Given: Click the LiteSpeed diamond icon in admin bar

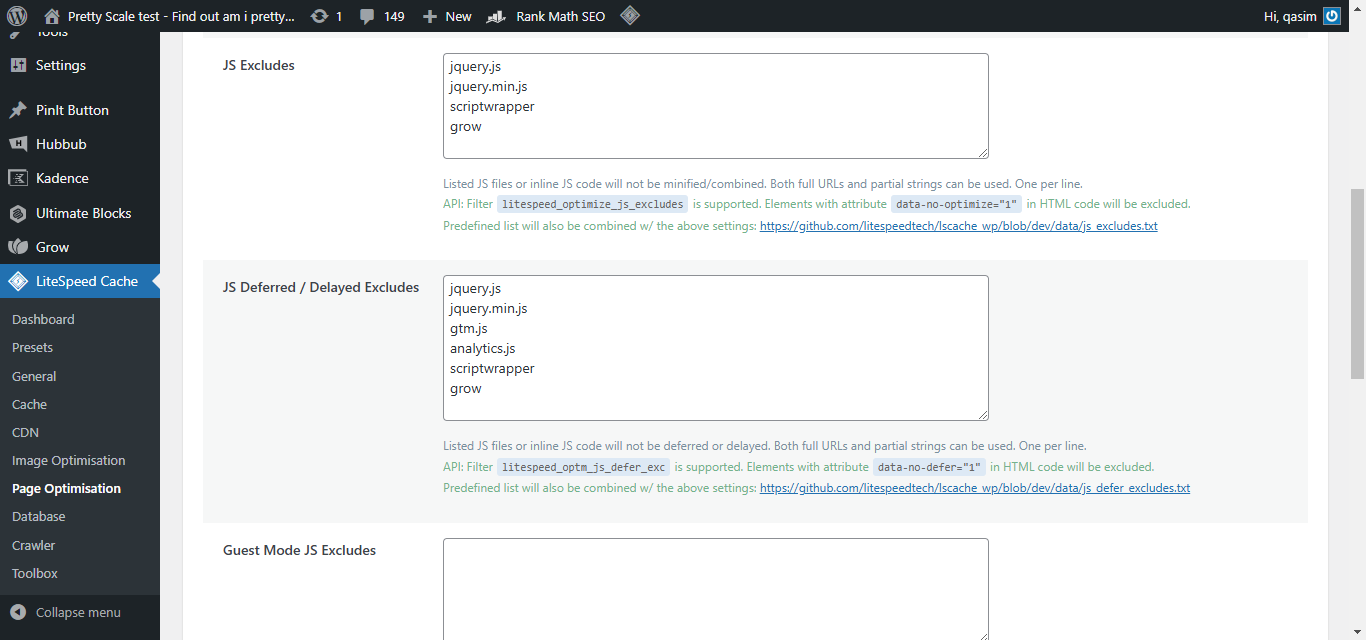Looking at the screenshot, I should pos(629,16).
